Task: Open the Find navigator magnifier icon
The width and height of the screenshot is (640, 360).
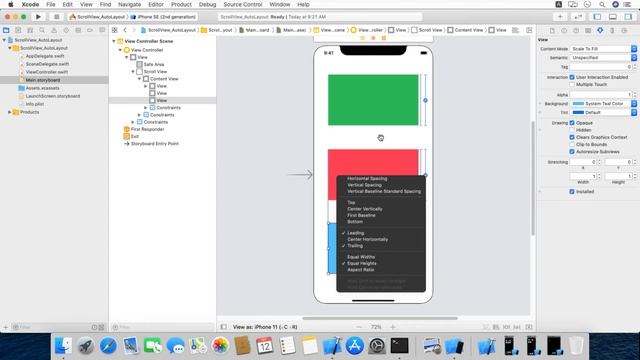Action: tap(42, 30)
